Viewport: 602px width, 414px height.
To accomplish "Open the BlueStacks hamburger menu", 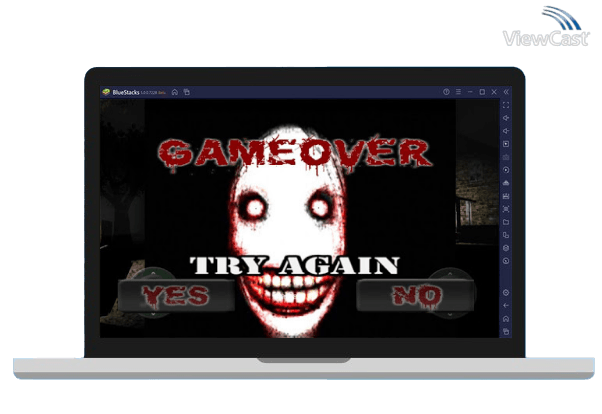I will click(458, 92).
